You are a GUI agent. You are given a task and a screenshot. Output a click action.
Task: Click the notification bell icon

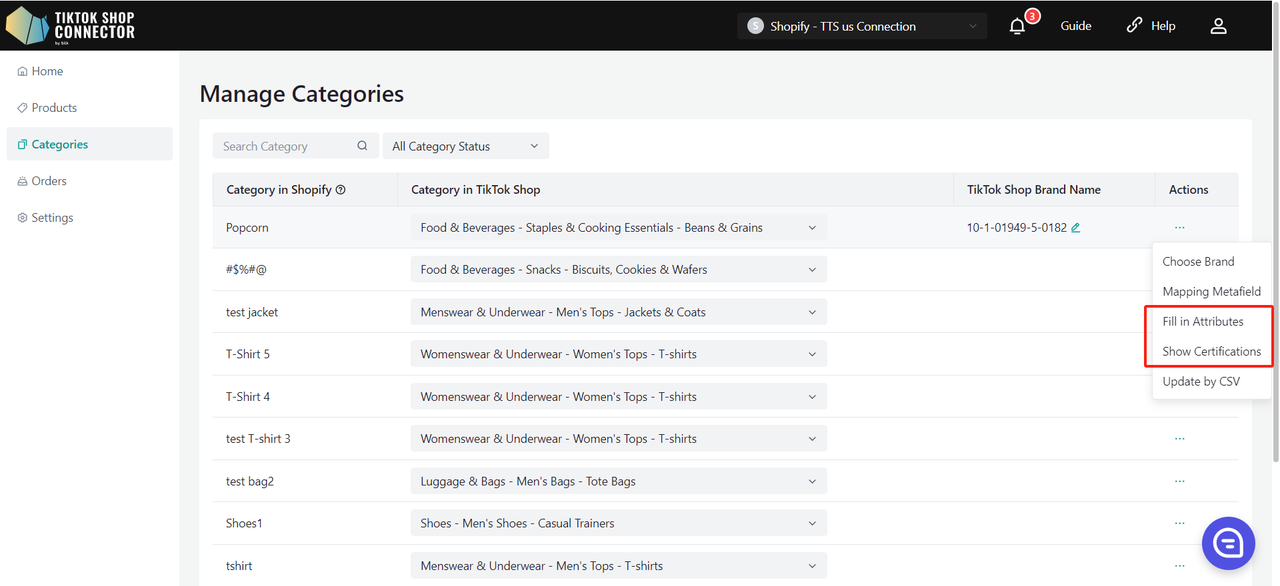tap(1018, 27)
